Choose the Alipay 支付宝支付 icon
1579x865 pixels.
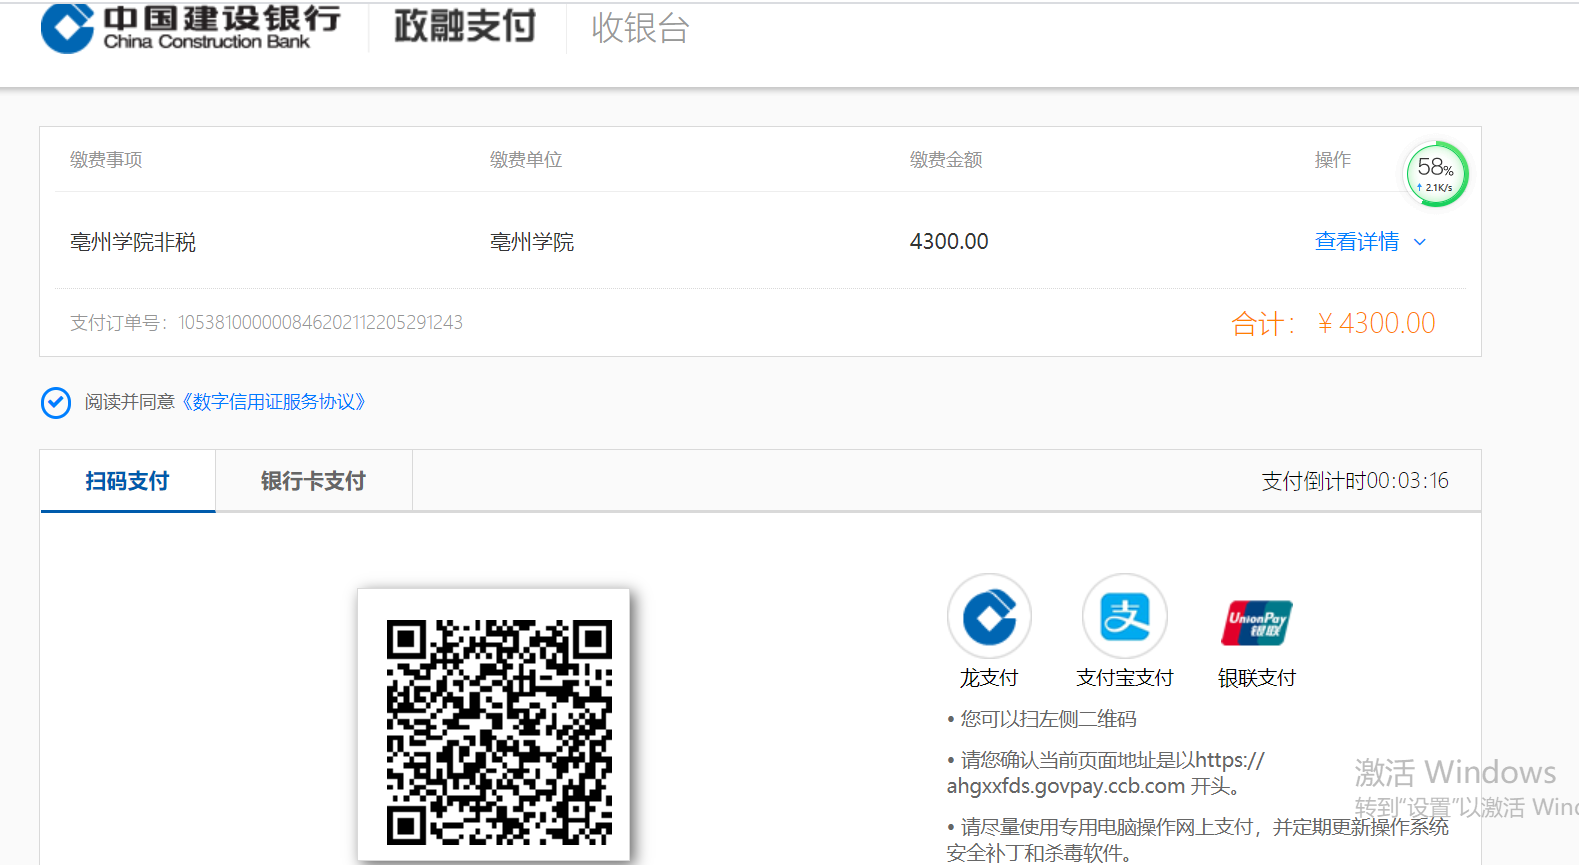coord(1125,617)
